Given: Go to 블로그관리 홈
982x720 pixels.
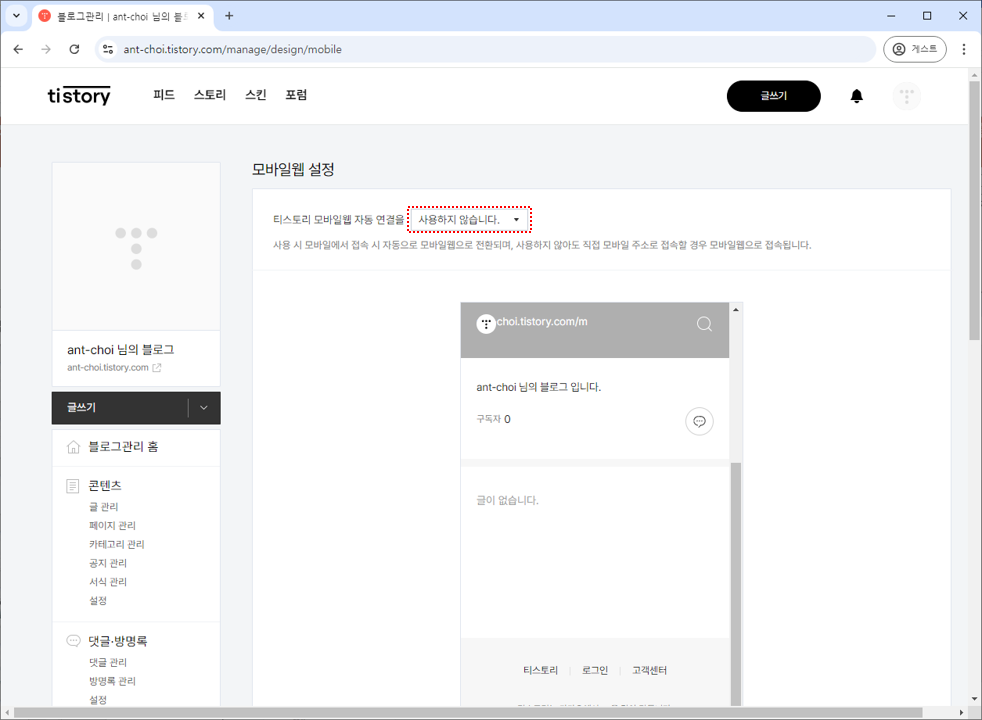Looking at the screenshot, I should point(123,446).
